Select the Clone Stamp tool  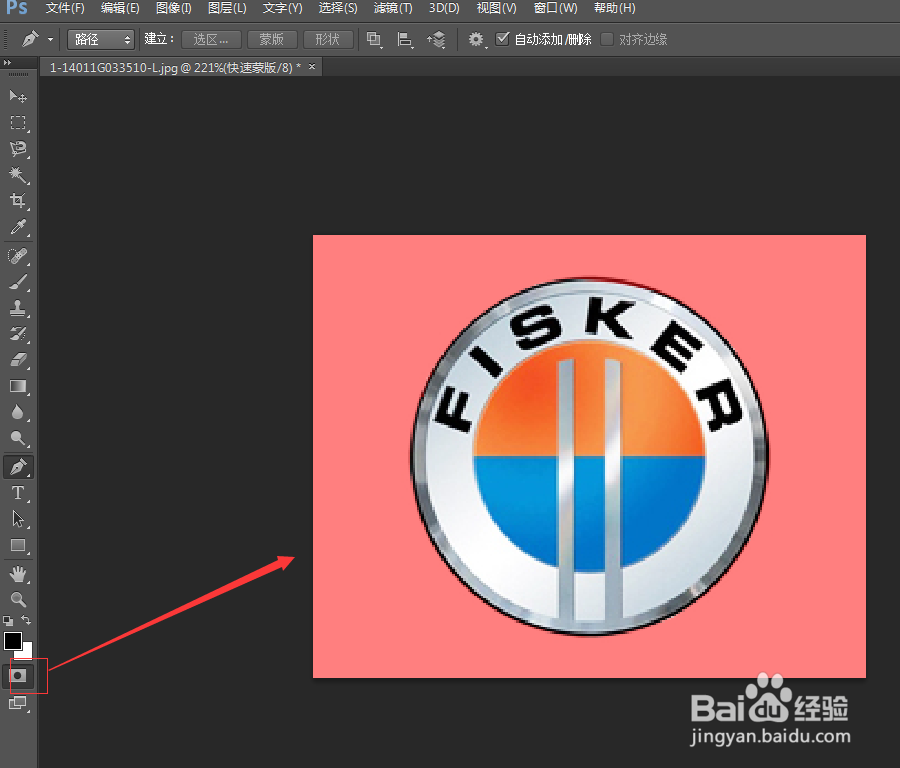[x=18, y=308]
